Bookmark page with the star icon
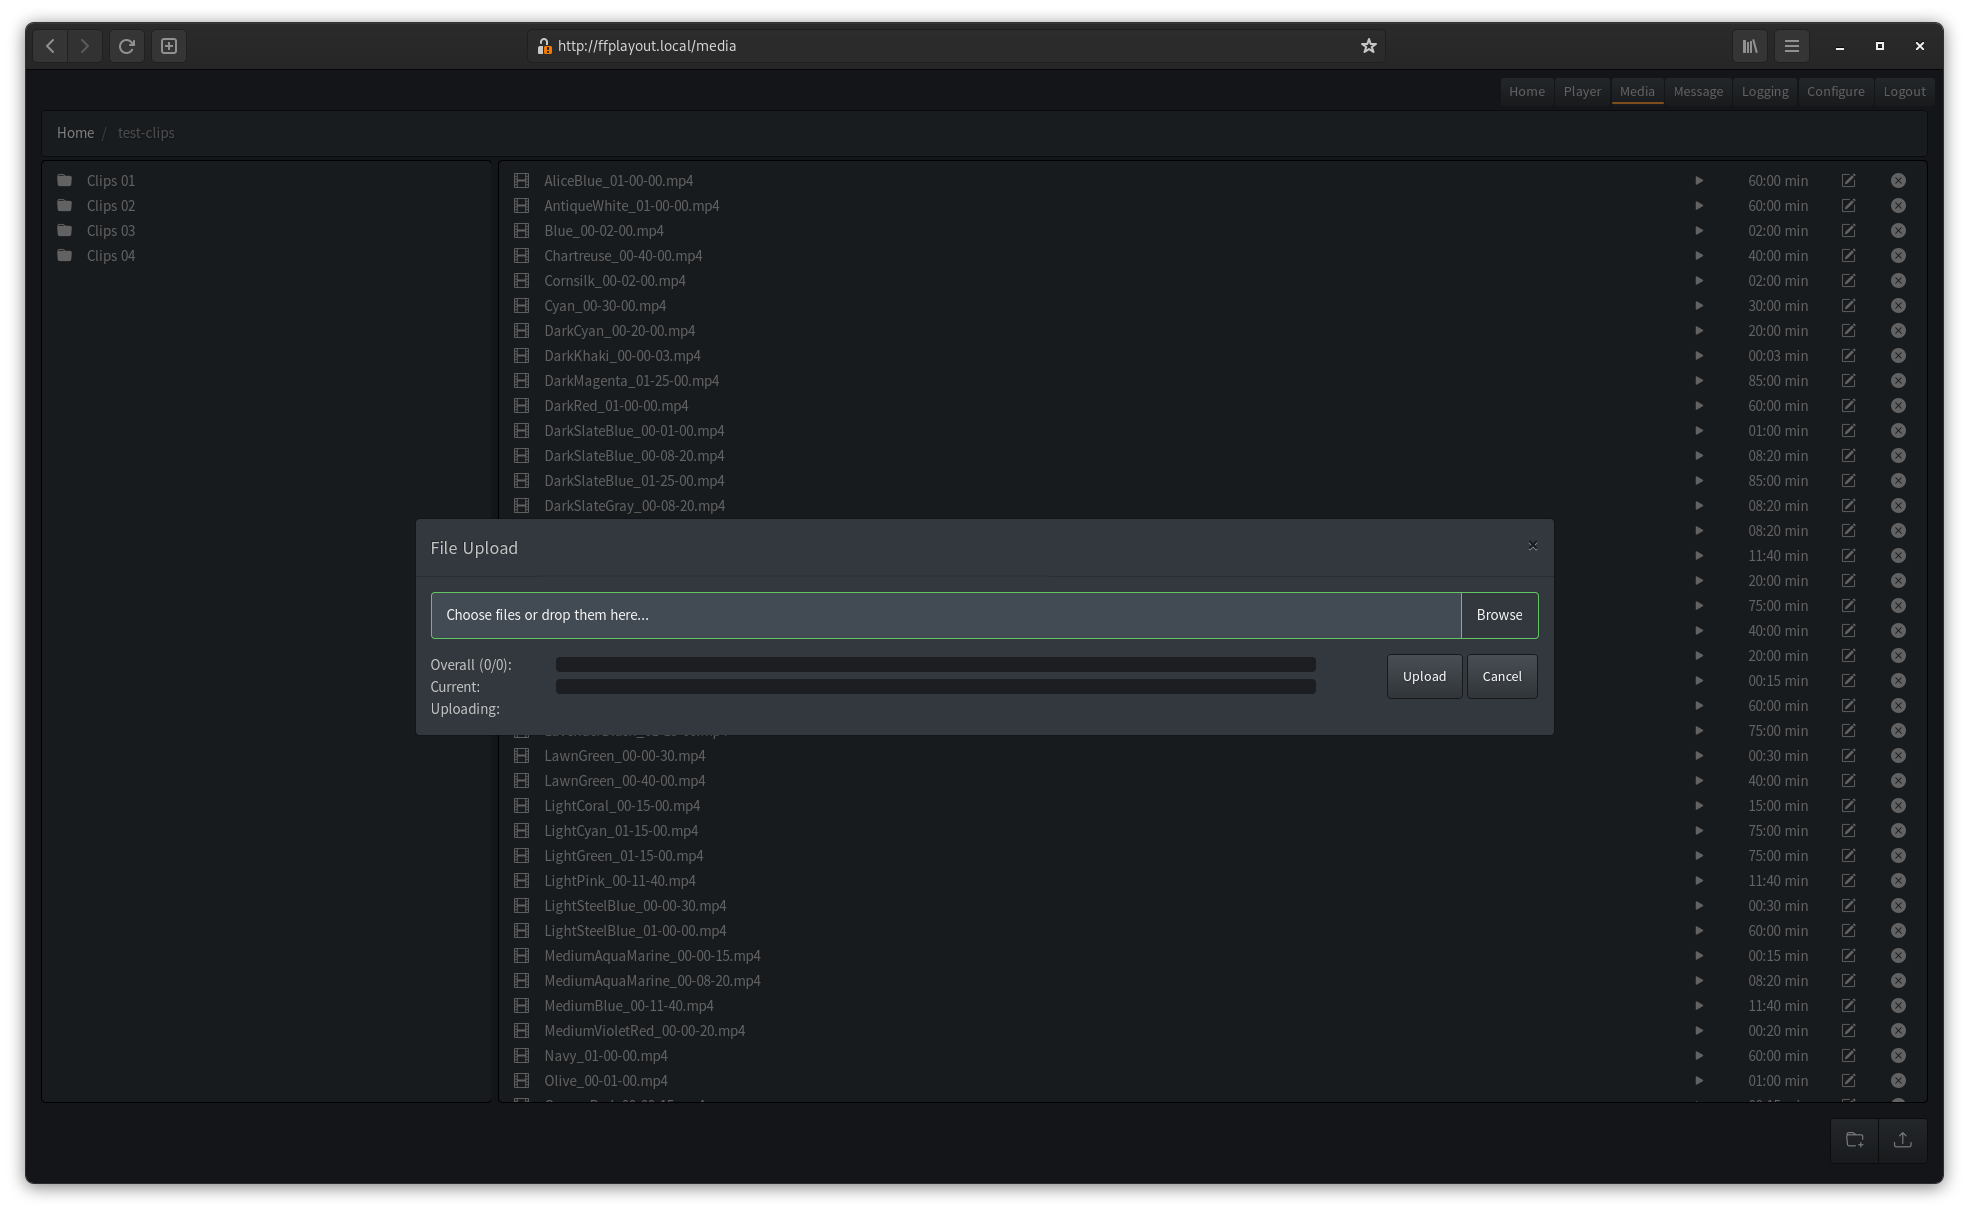The height and width of the screenshot is (1212, 1969). tap(1368, 46)
